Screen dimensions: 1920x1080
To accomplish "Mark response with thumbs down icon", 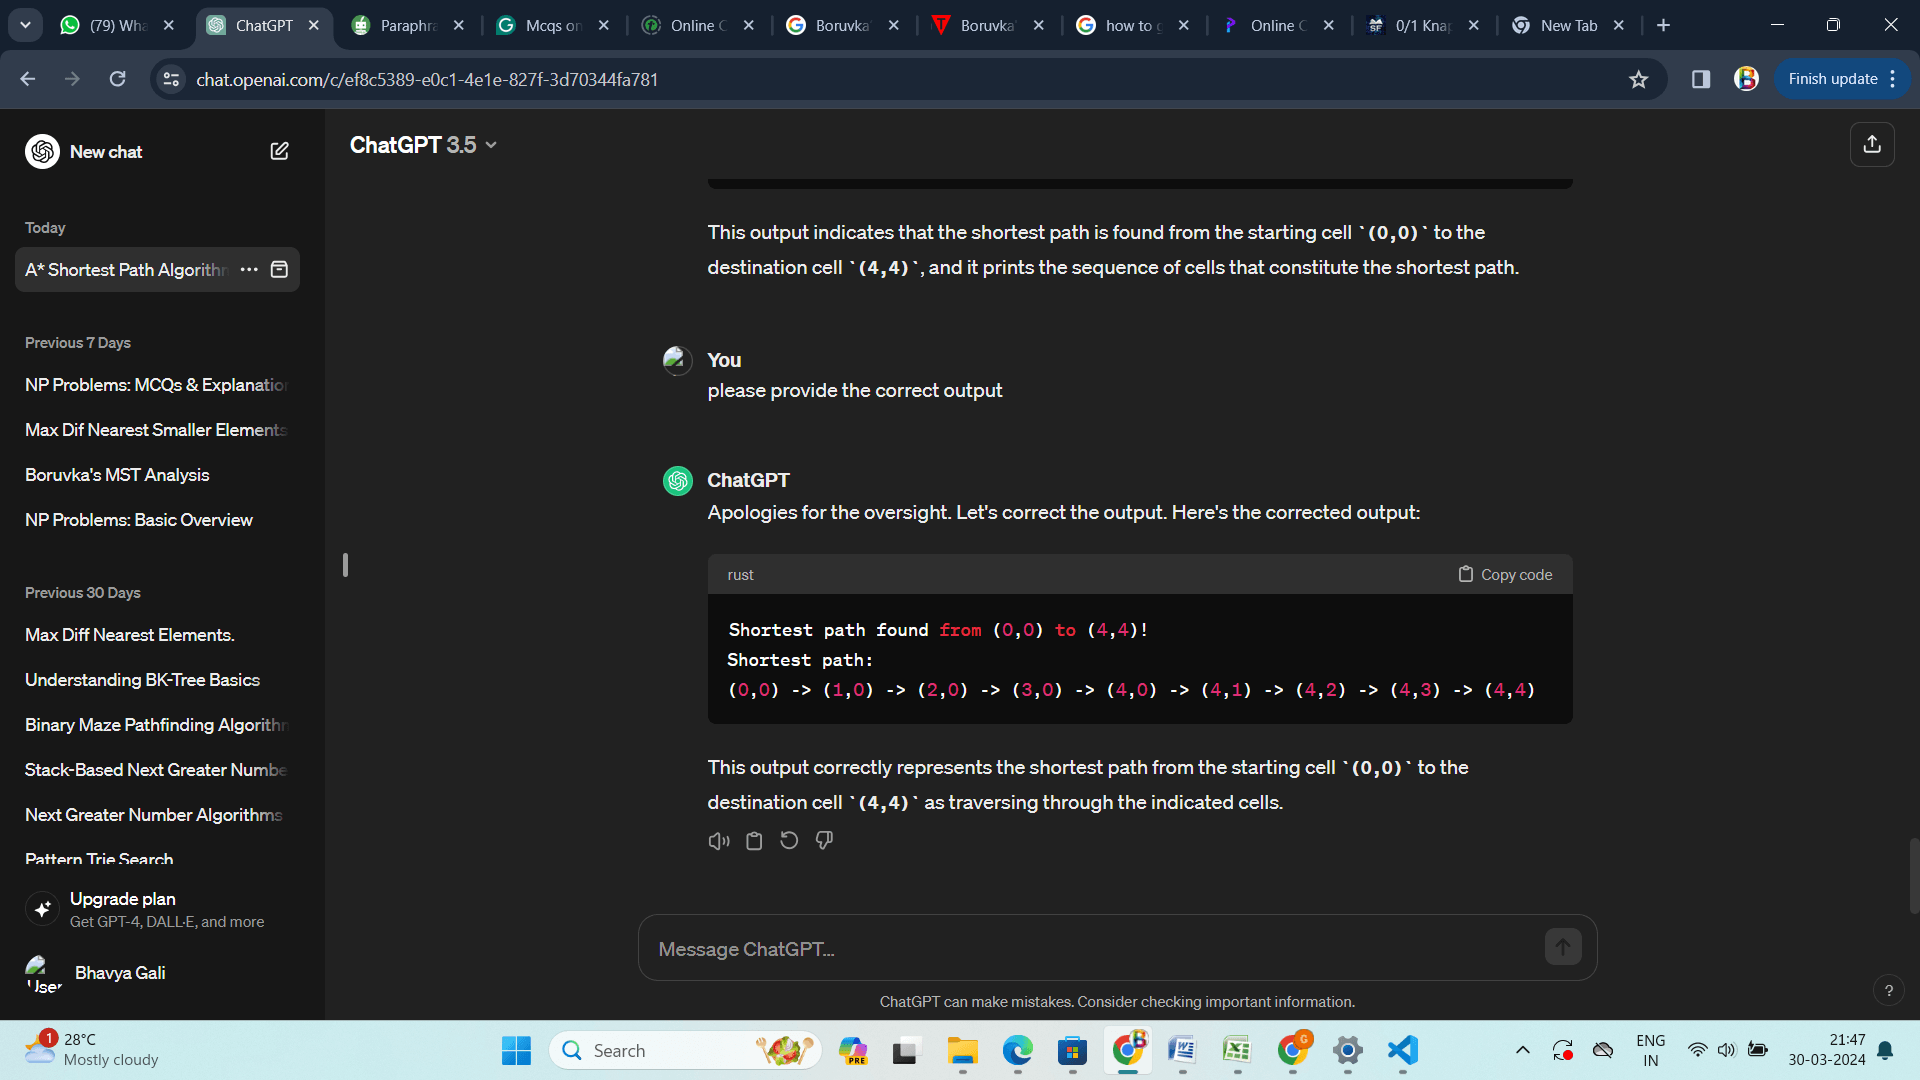I will [x=824, y=841].
